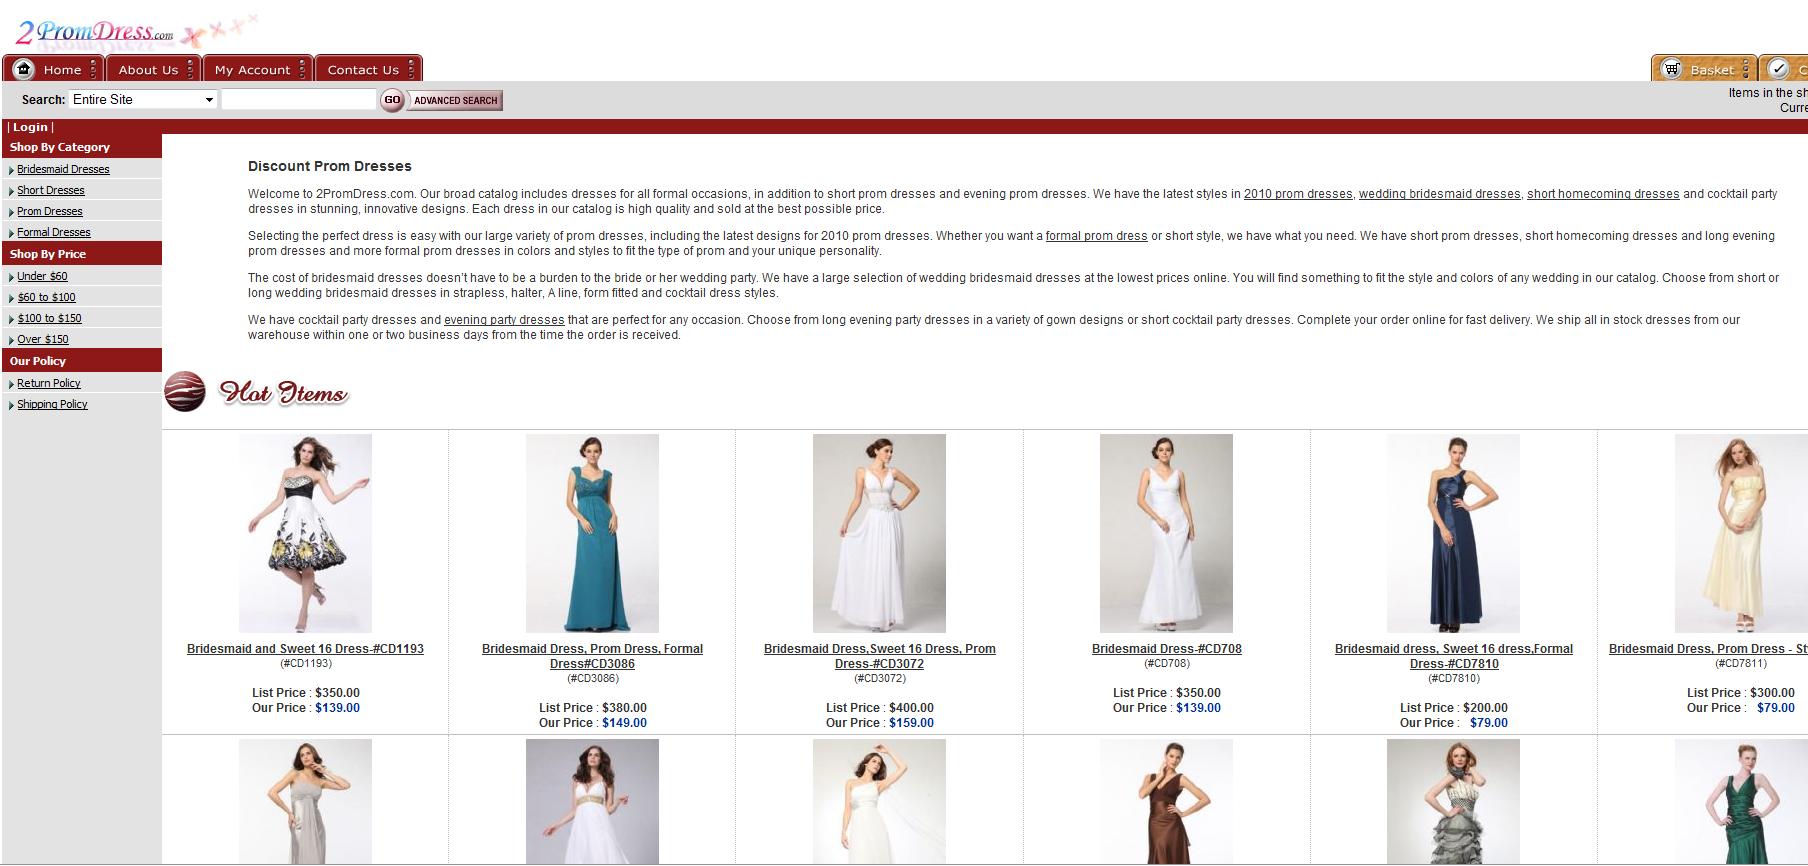1808x866 pixels.
Task: Follow the formal prom dress text link
Action: click(1096, 236)
